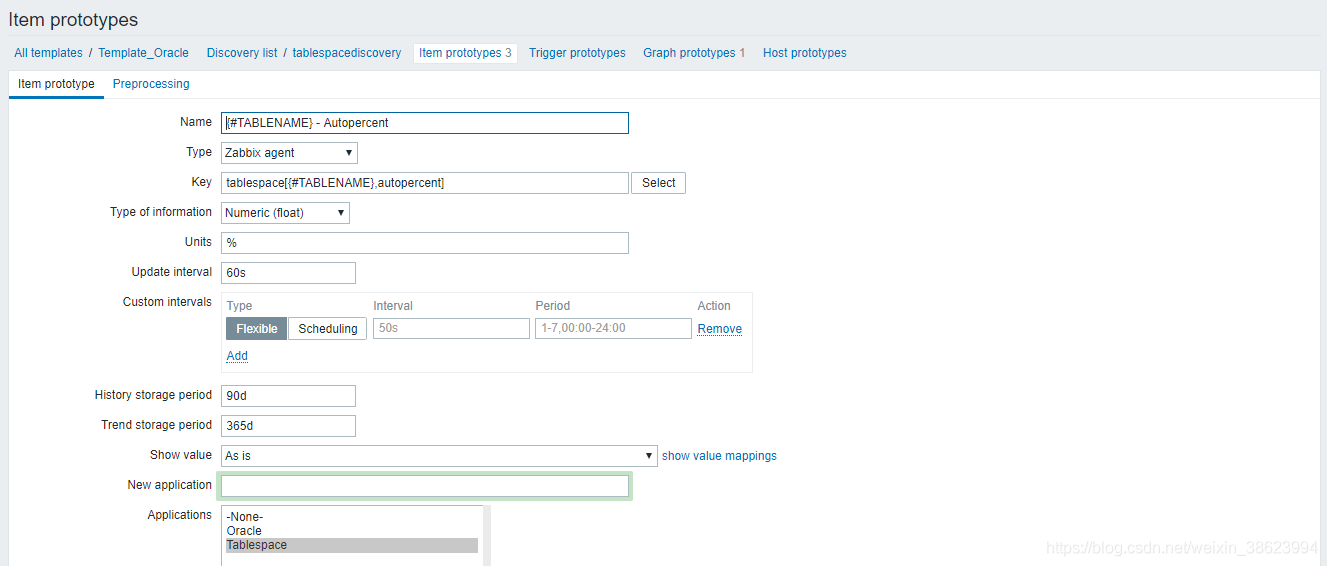This screenshot has width=1327, height=566.
Task: Add a new custom interval
Action: coord(237,356)
